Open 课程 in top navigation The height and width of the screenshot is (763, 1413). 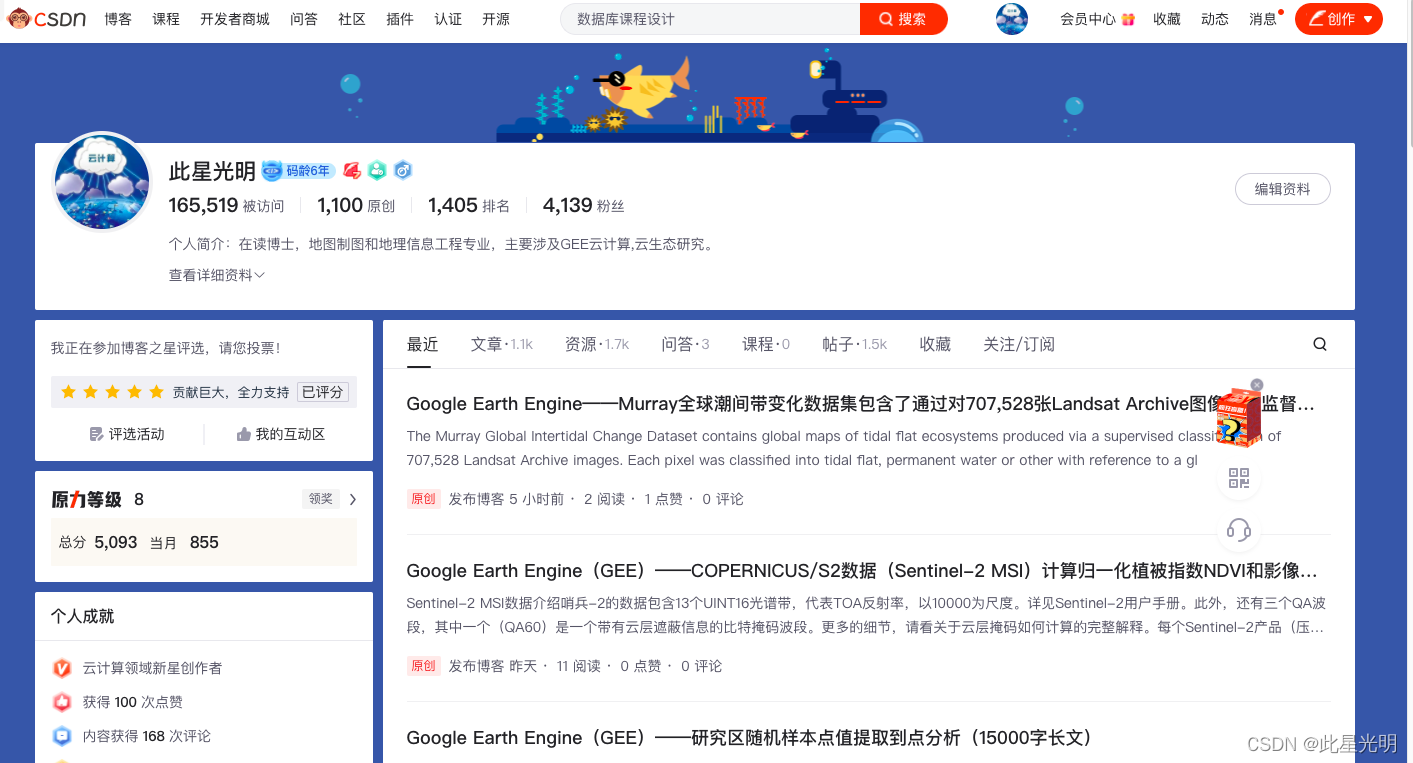click(x=166, y=19)
